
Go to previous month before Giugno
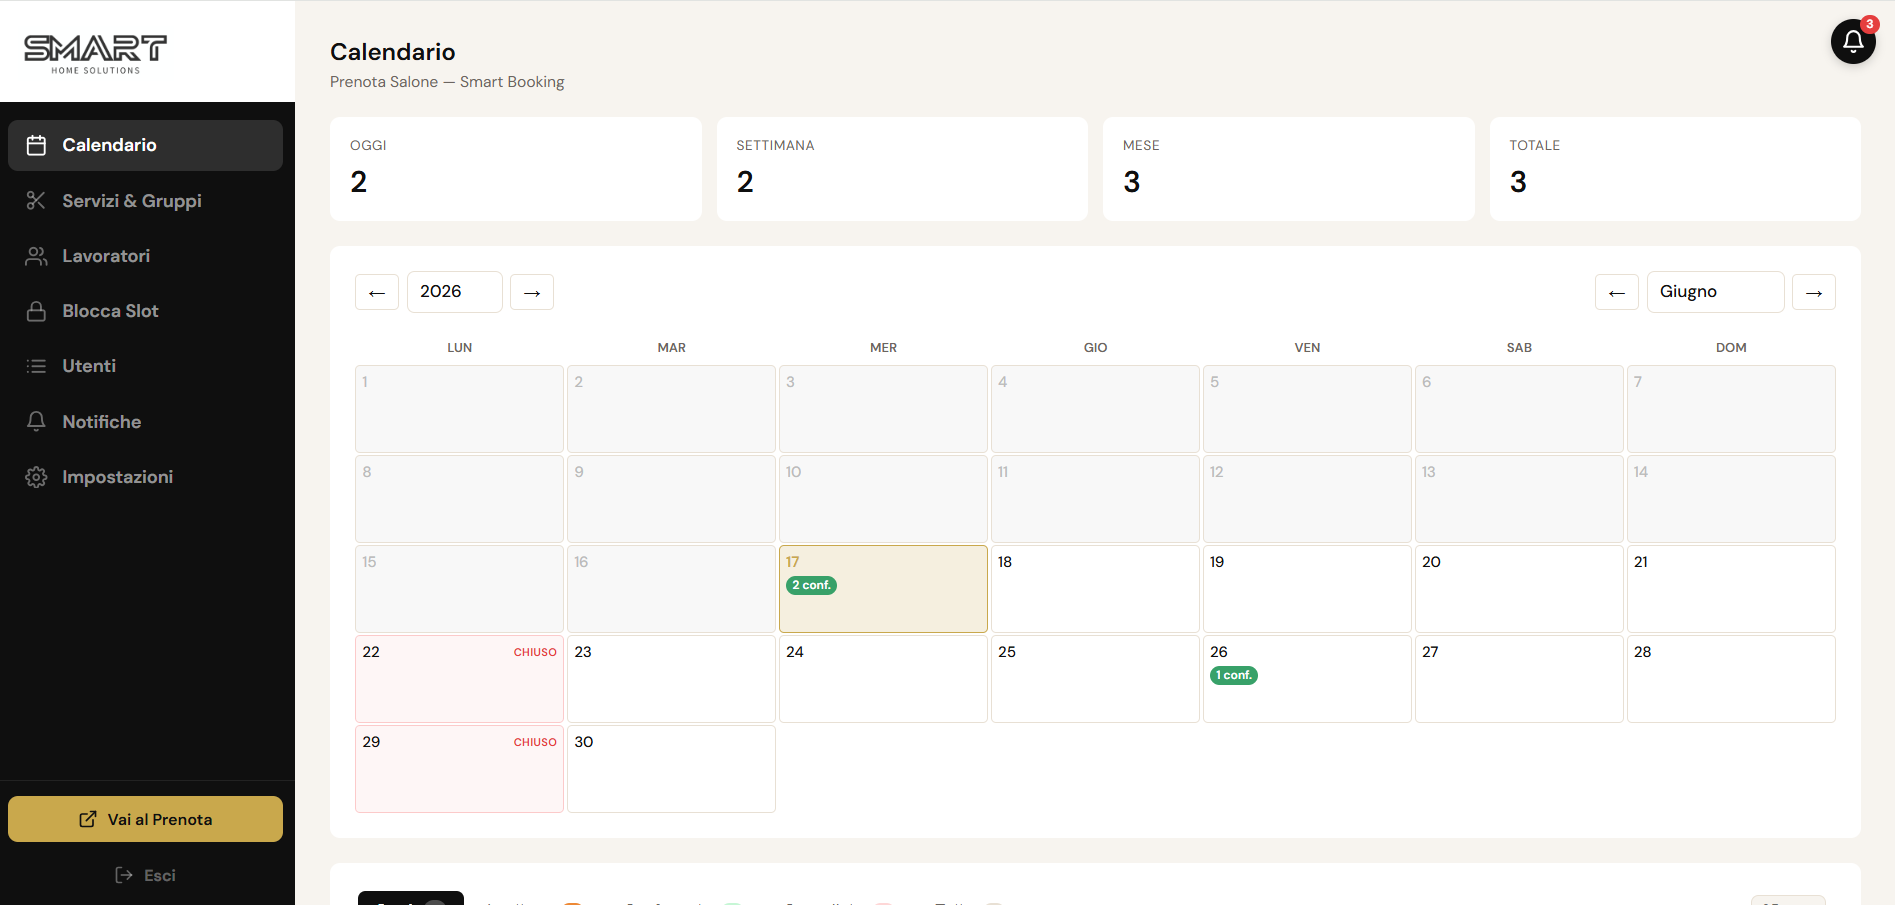coord(1617,292)
